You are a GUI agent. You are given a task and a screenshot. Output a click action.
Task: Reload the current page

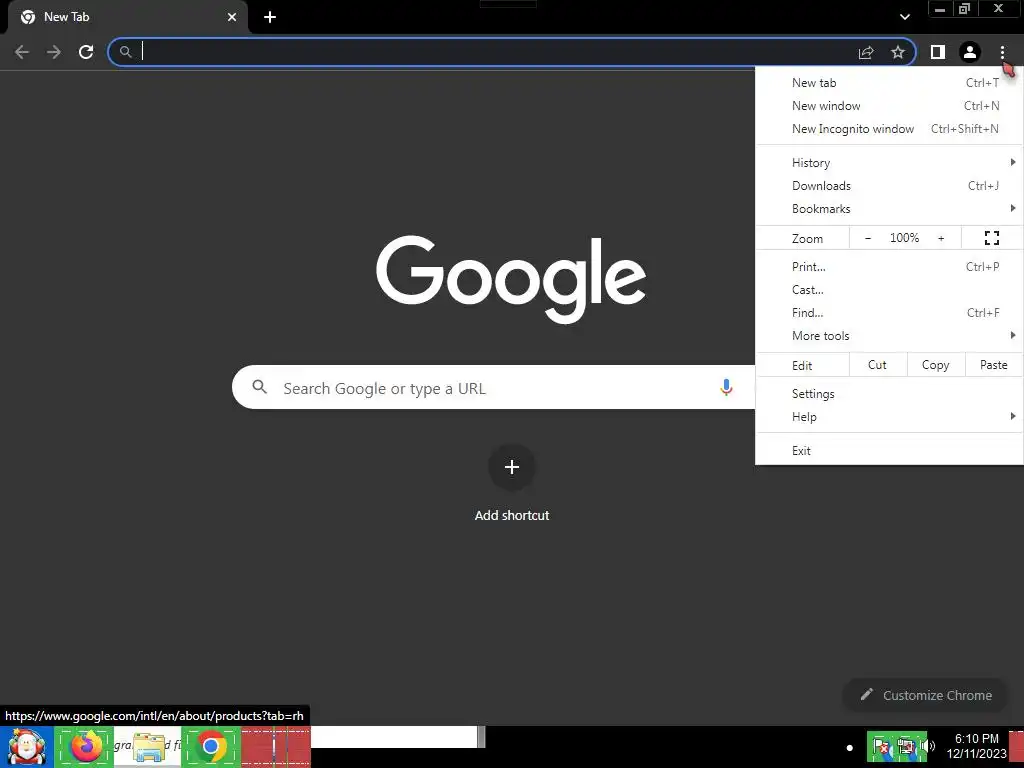point(86,52)
